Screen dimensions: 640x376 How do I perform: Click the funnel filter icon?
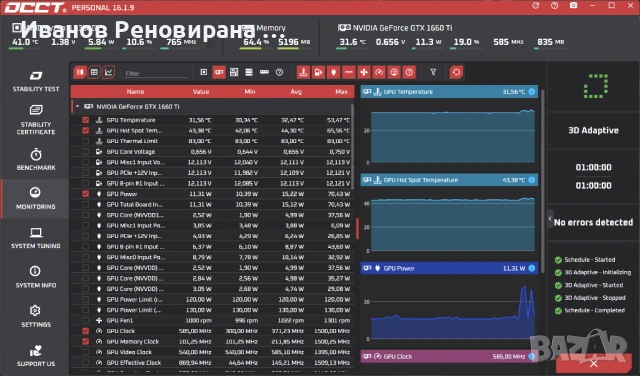click(433, 72)
